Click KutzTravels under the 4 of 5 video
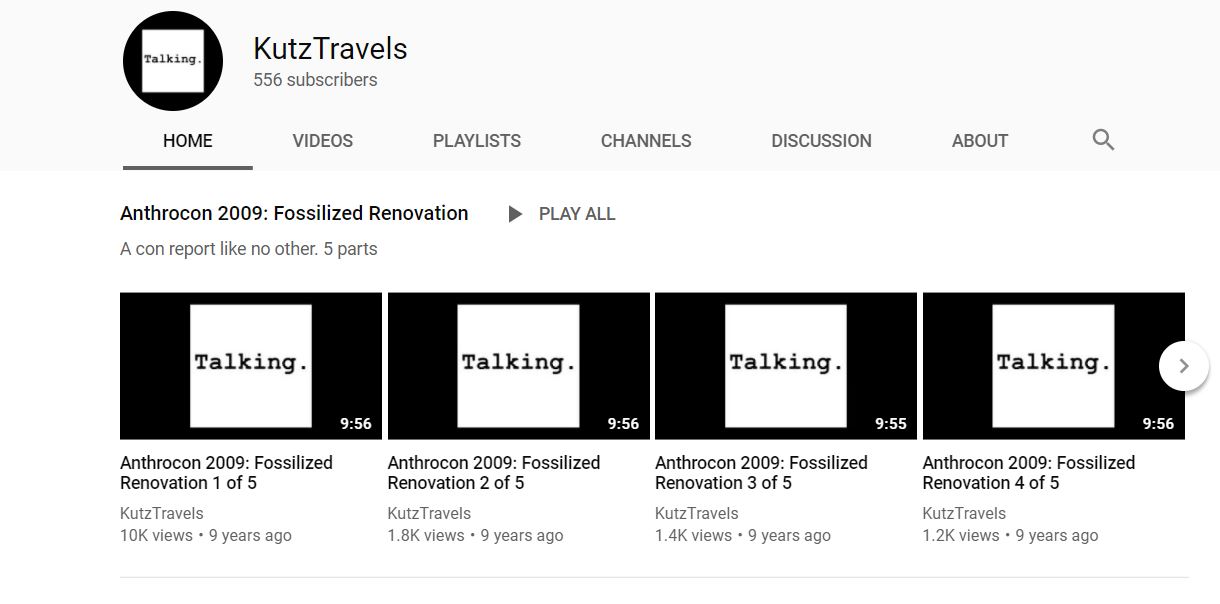The height and width of the screenshot is (604, 1220). 964,513
